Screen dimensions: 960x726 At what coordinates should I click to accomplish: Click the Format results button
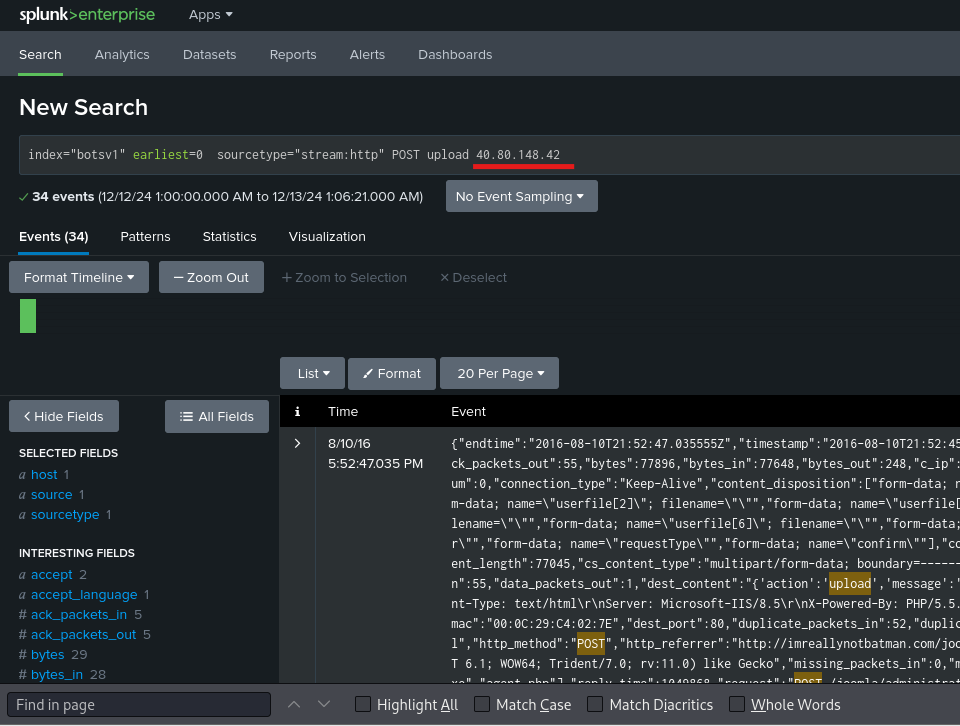point(392,373)
